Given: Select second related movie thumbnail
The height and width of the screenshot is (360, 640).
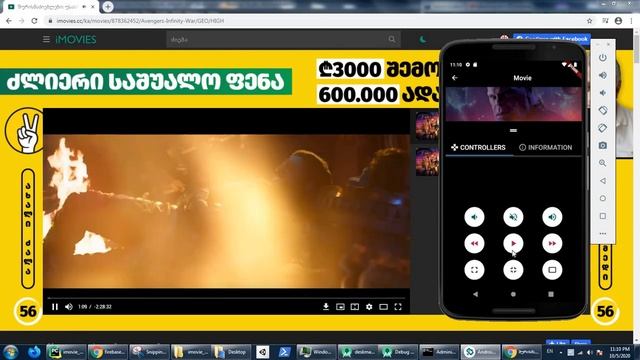Looking at the screenshot, I should tap(427, 162).
